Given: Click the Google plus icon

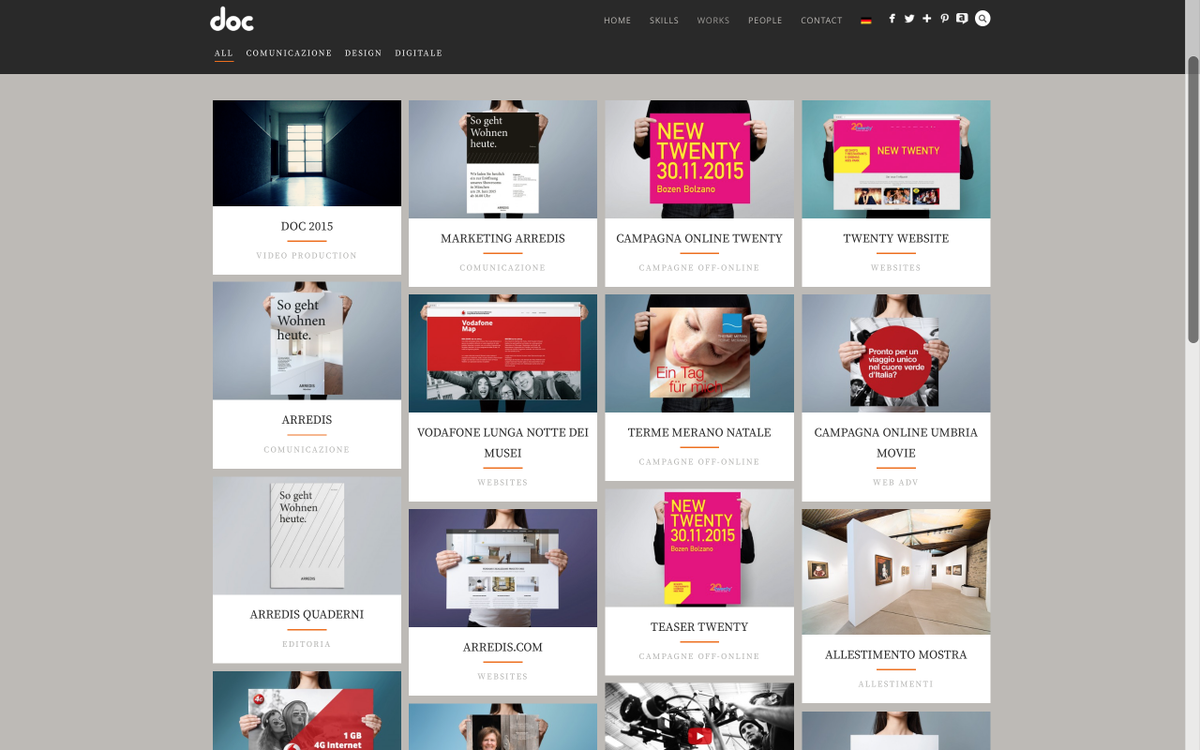Looking at the screenshot, I should 927,19.
